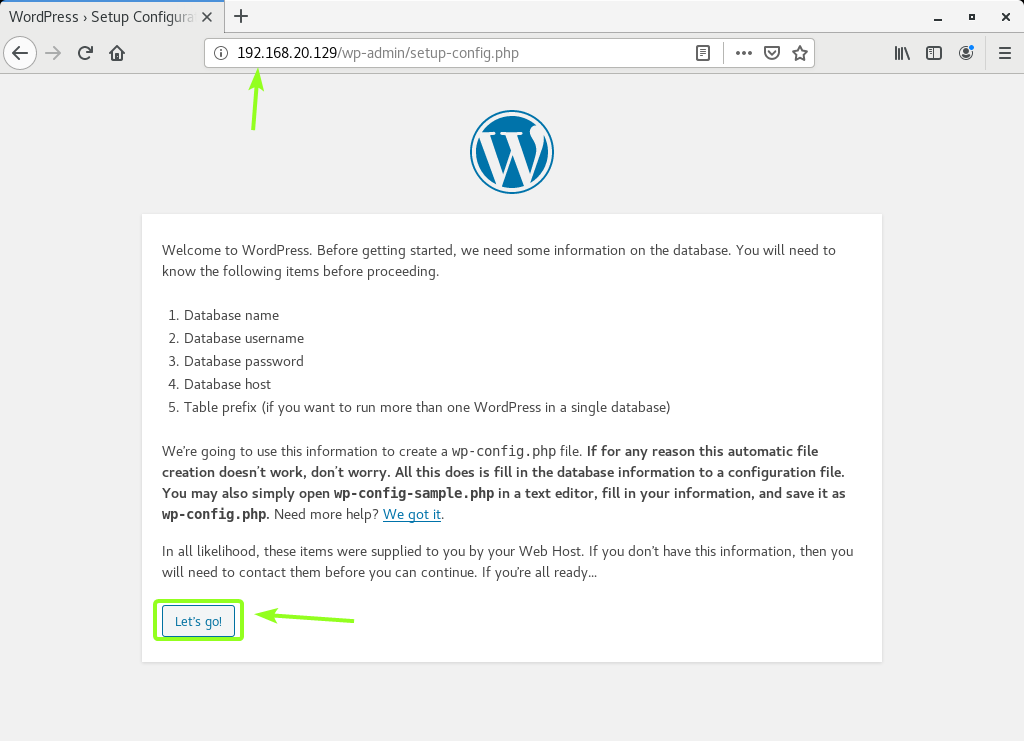Open the Library menu
1024x741 pixels.
(x=902, y=53)
